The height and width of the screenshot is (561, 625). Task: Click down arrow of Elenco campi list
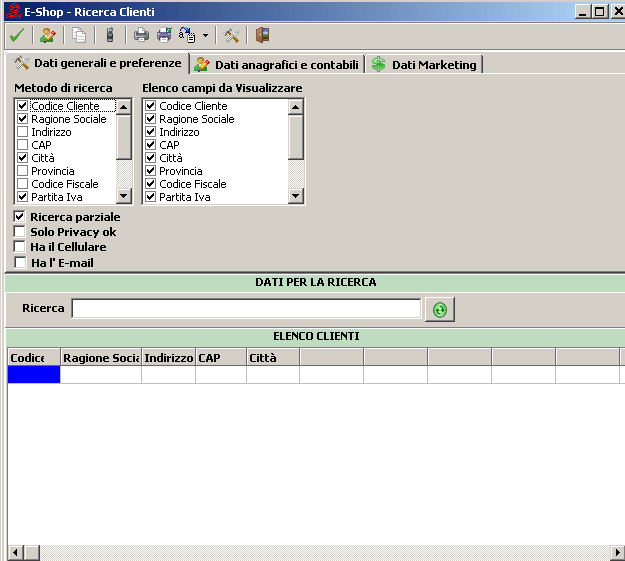point(296,197)
